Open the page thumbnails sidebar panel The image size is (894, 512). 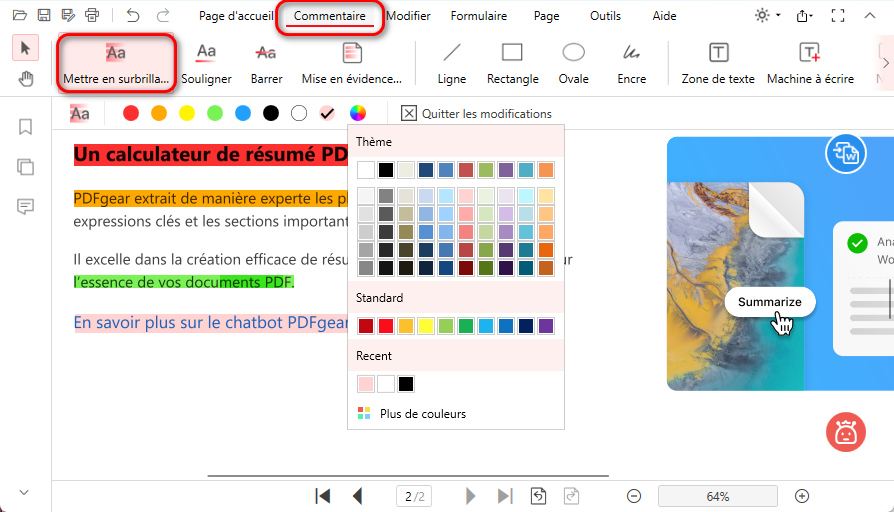coord(25,167)
